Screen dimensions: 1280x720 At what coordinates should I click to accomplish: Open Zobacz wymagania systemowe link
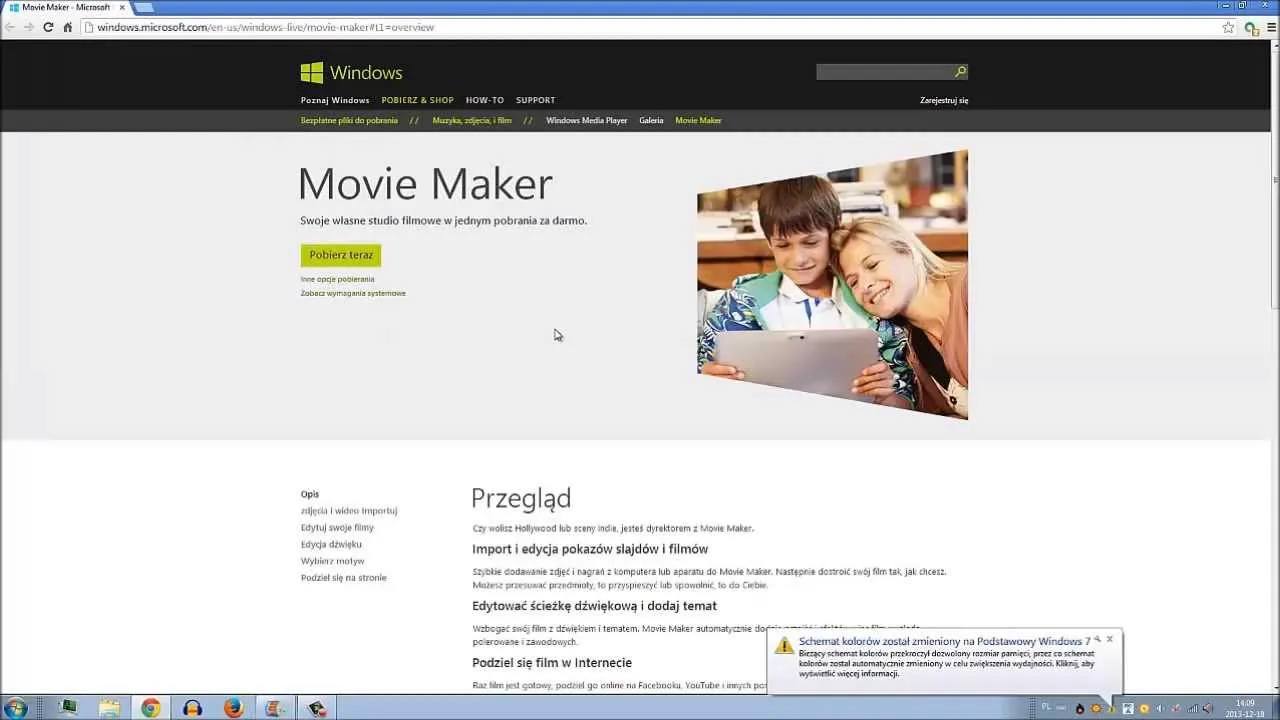coord(353,293)
